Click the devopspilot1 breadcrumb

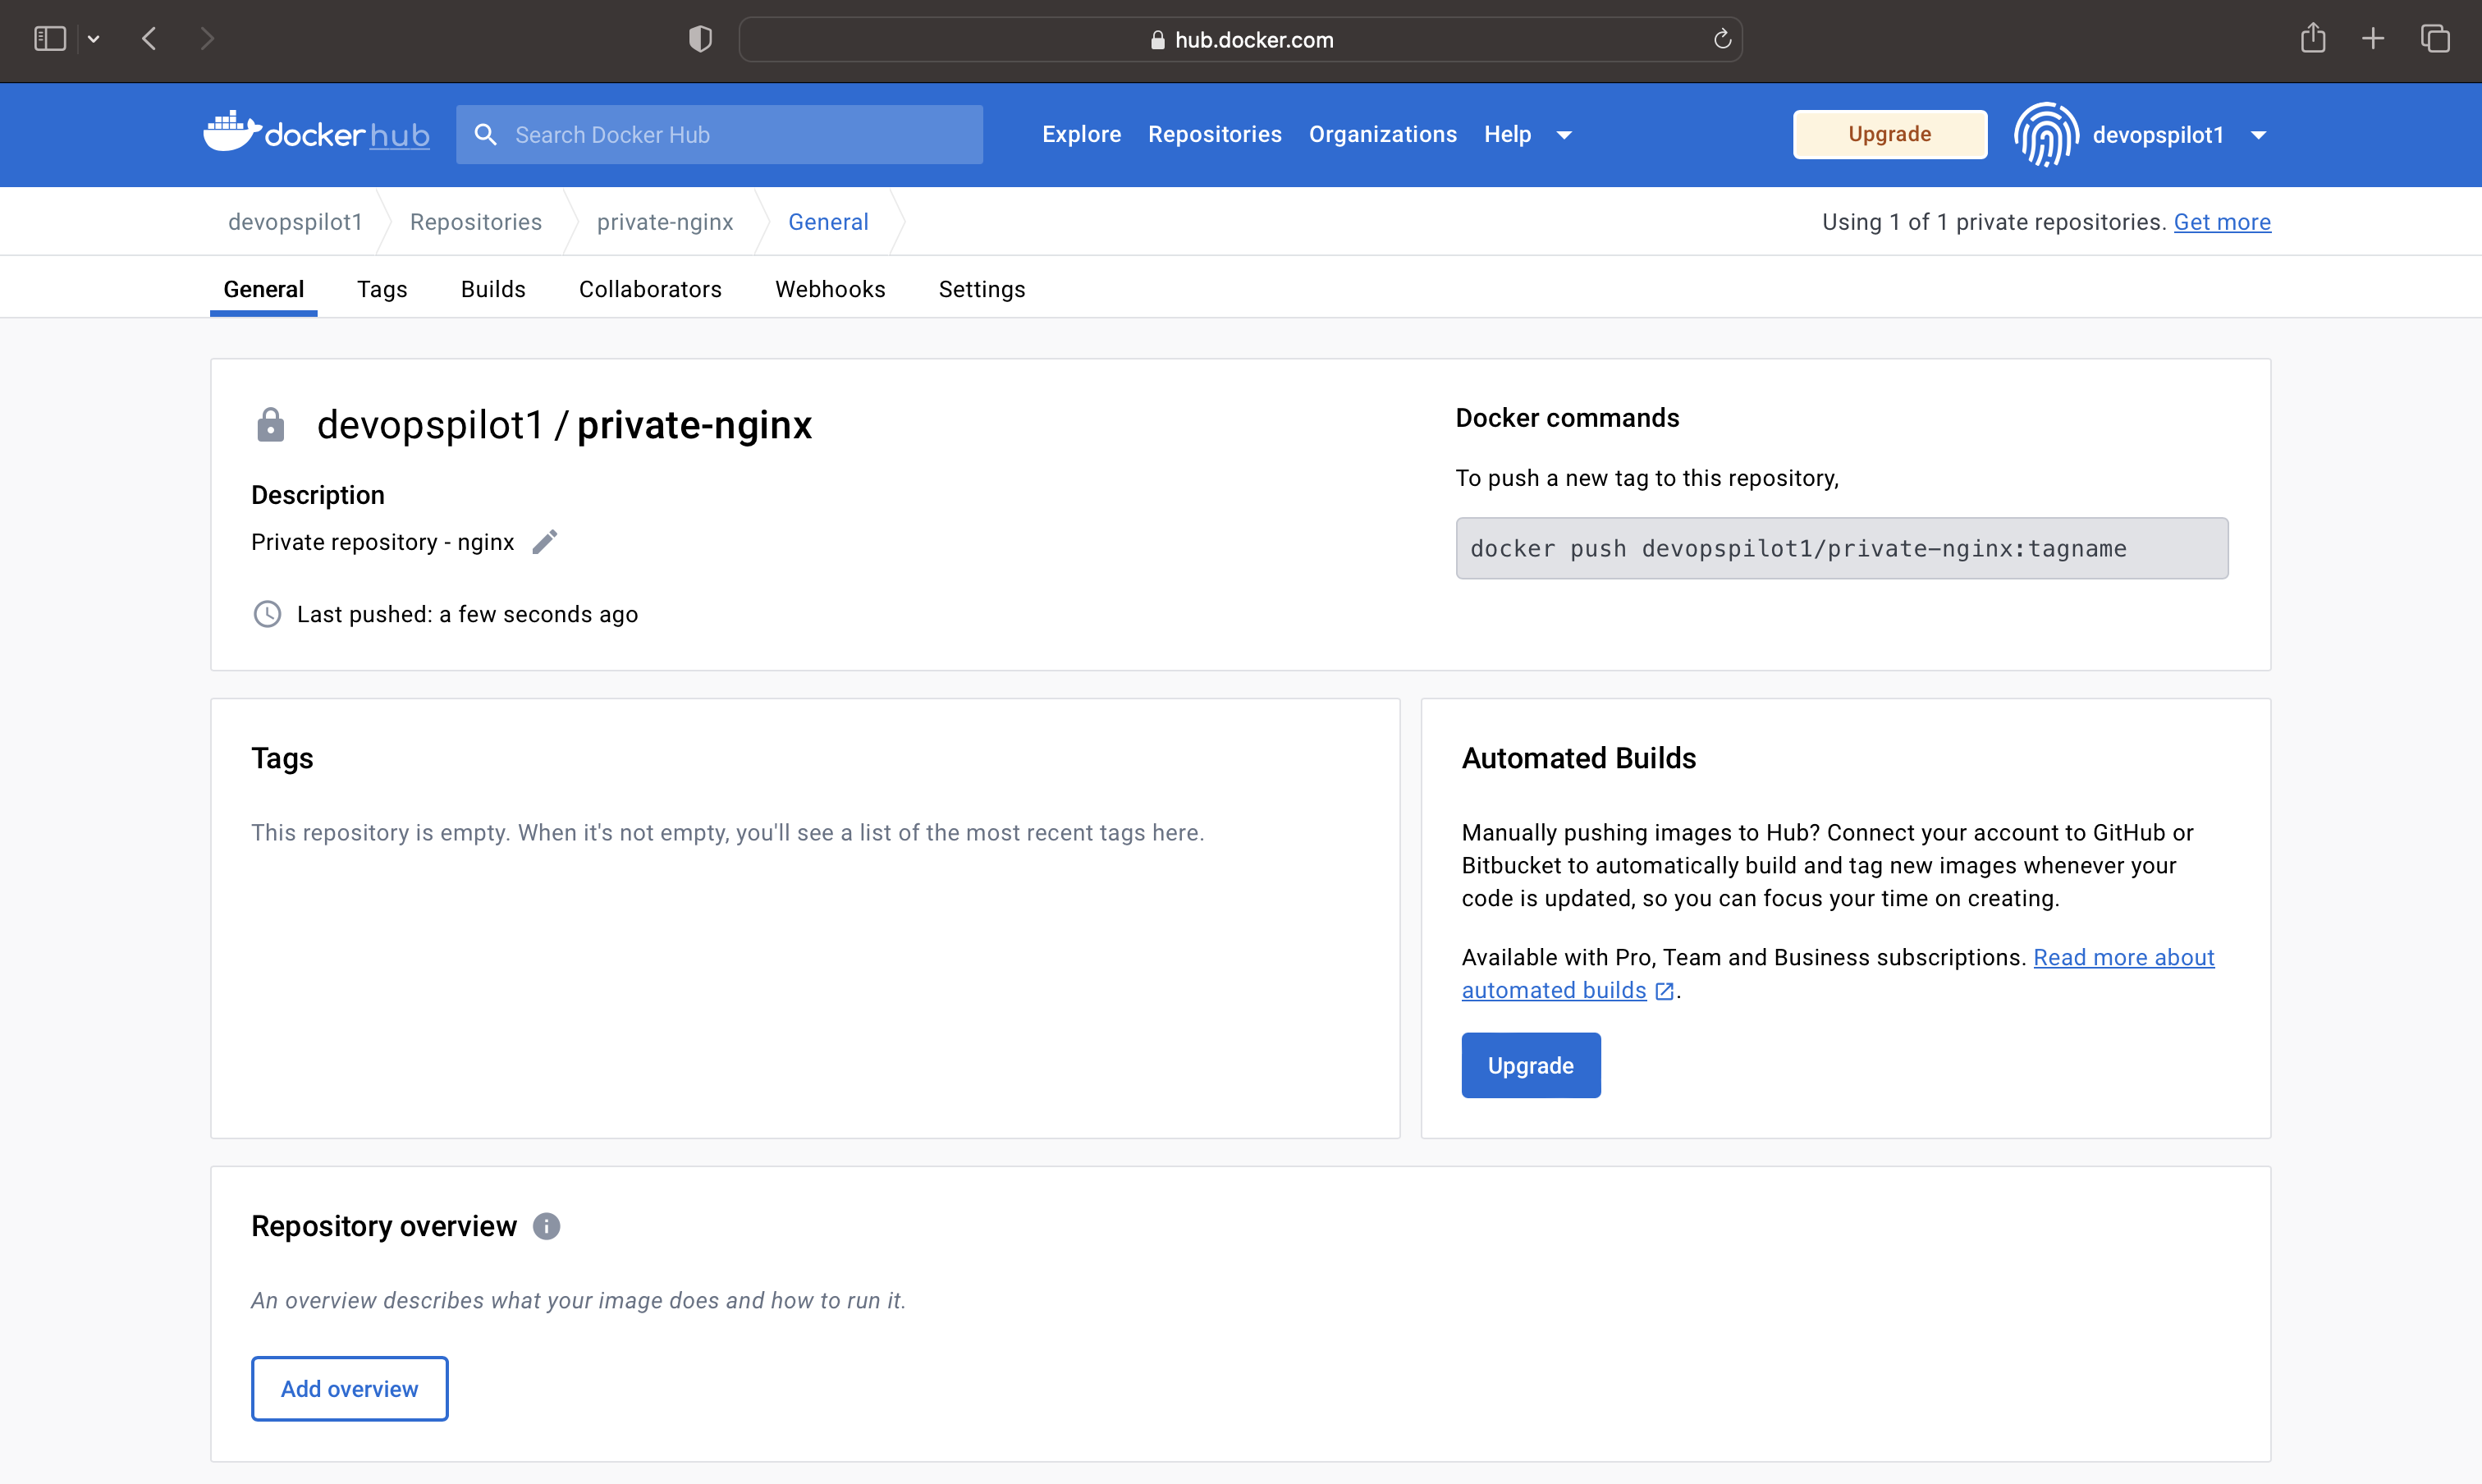(x=295, y=222)
